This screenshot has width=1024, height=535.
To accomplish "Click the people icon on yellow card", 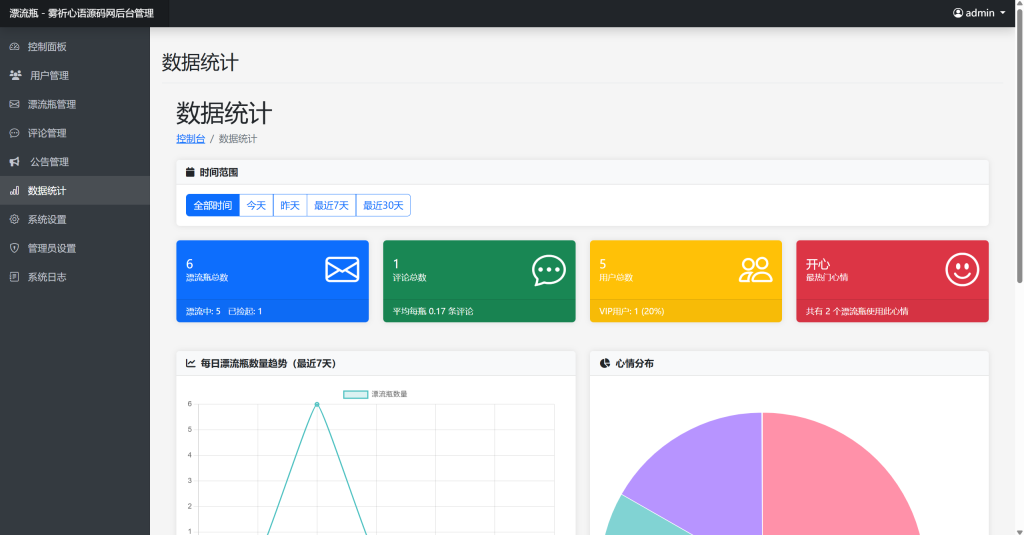I will [756, 269].
